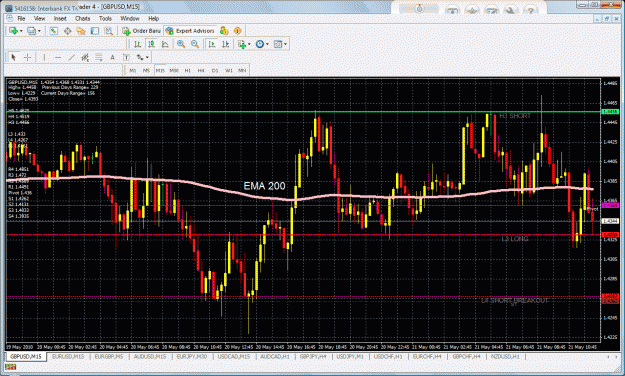Switch to the USDCAD,M15 chart tab

[x=234, y=356]
